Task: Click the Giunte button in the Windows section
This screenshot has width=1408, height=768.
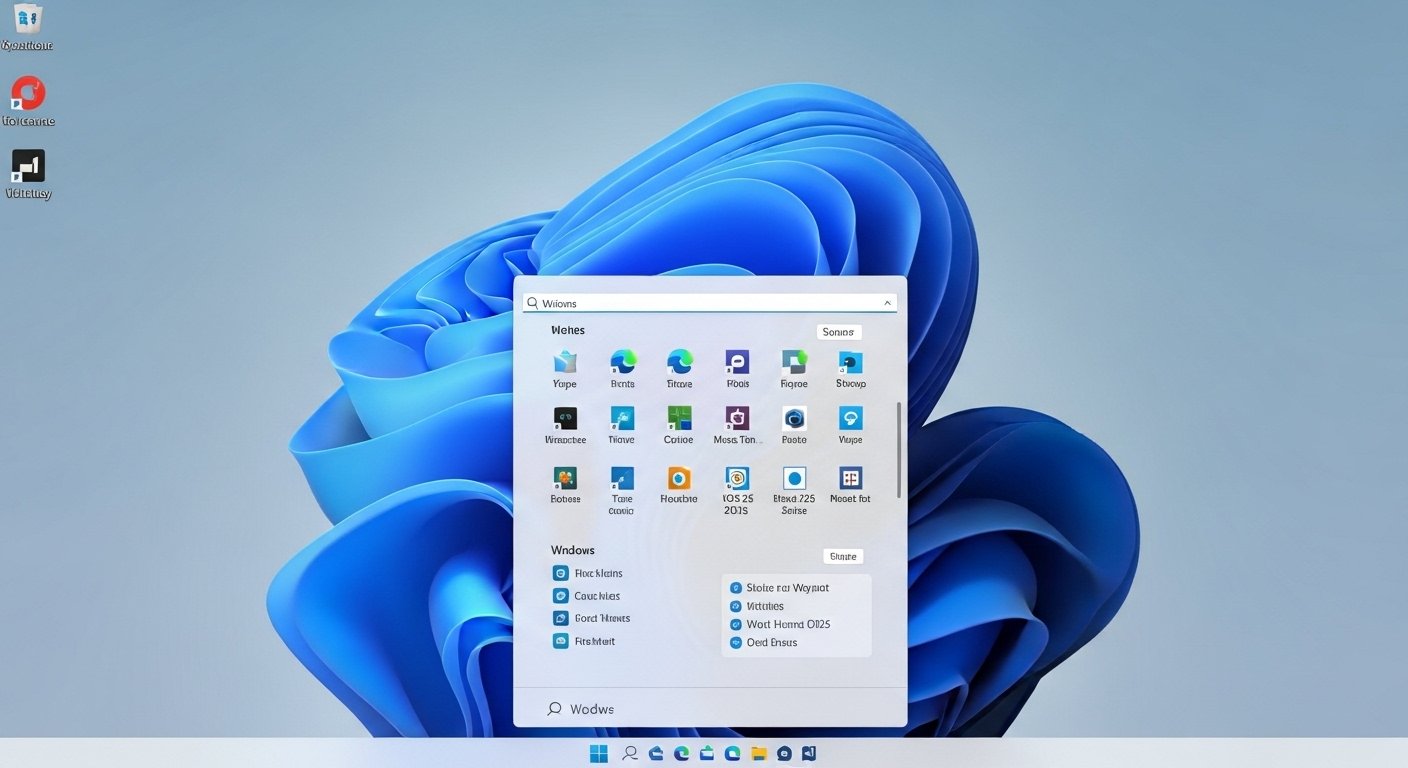Action: tap(843, 556)
